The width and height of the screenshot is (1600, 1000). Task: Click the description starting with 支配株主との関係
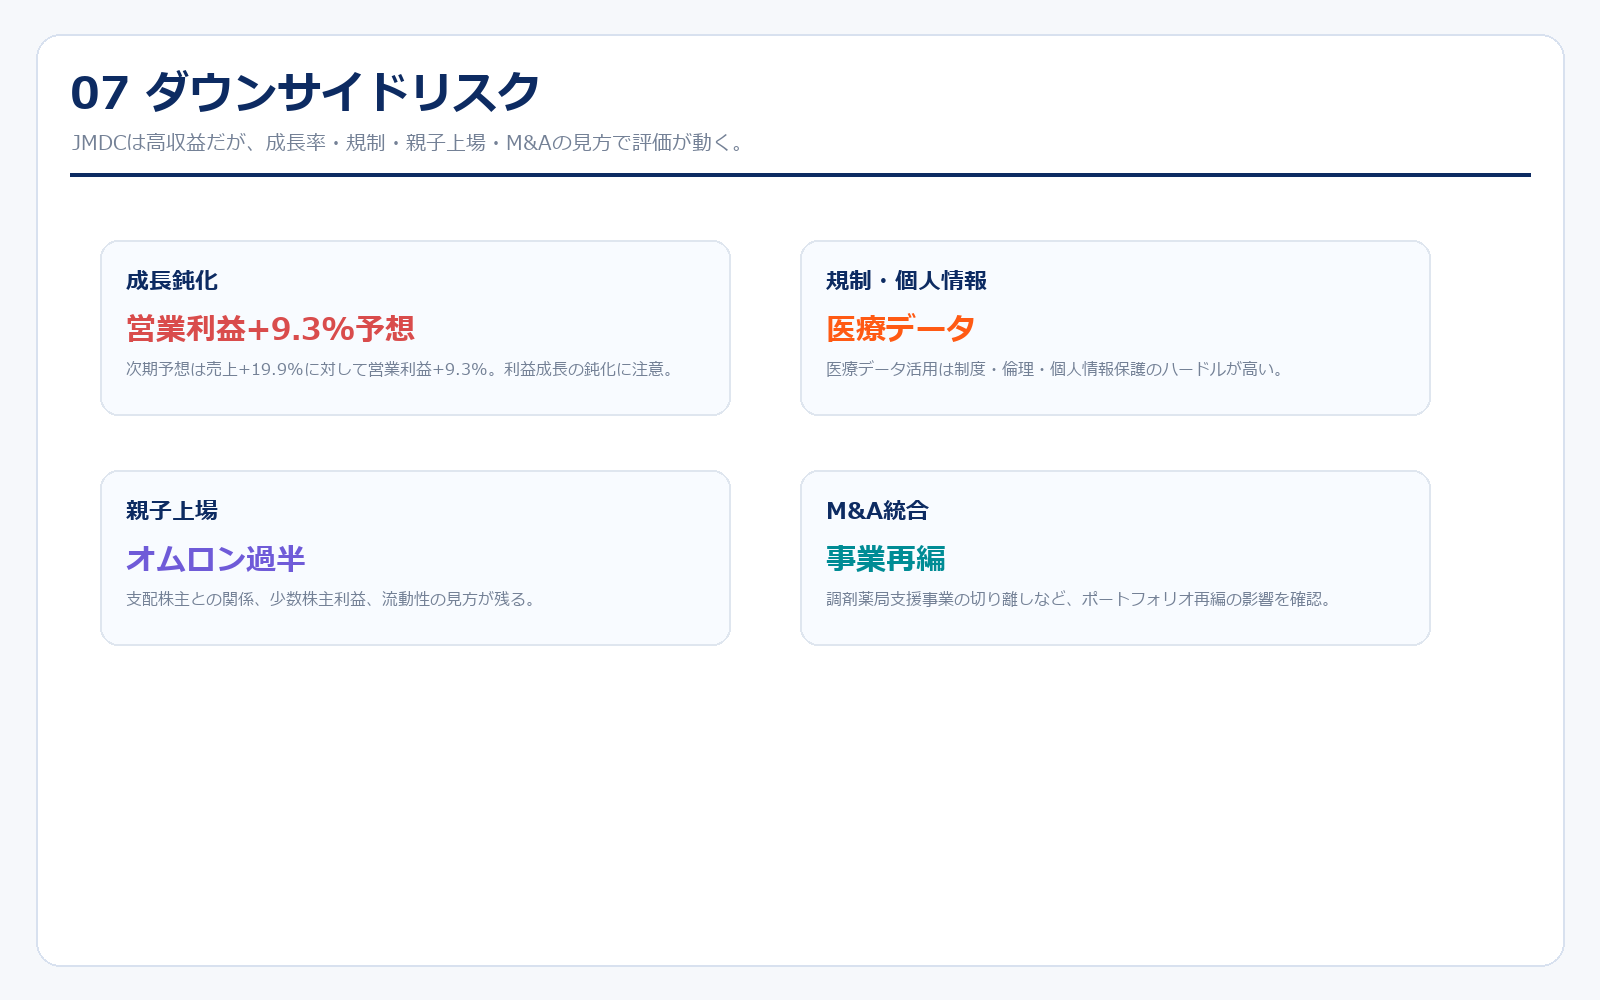[x=333, y=599]
